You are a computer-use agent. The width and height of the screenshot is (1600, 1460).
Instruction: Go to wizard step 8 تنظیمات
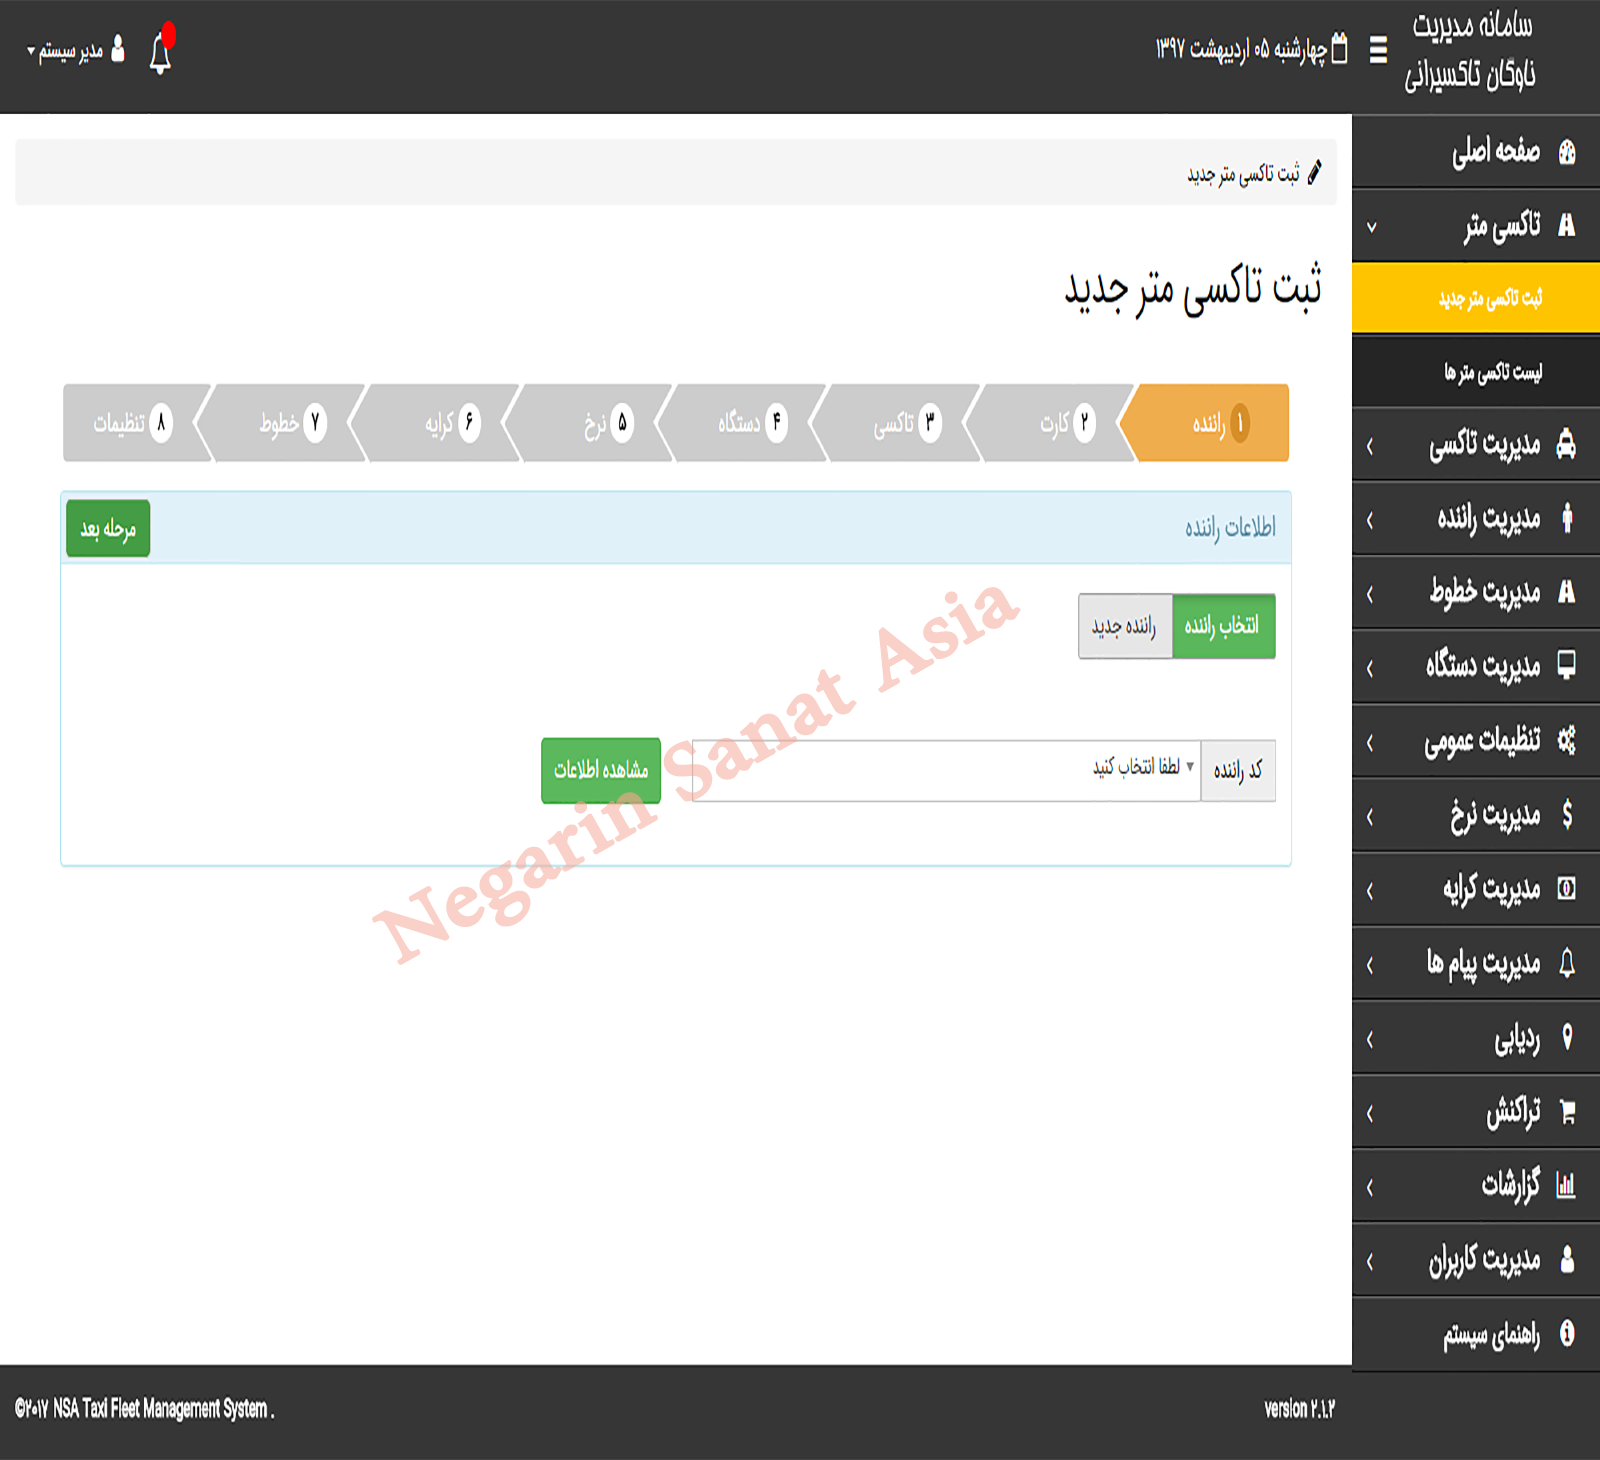click(137, 423)
